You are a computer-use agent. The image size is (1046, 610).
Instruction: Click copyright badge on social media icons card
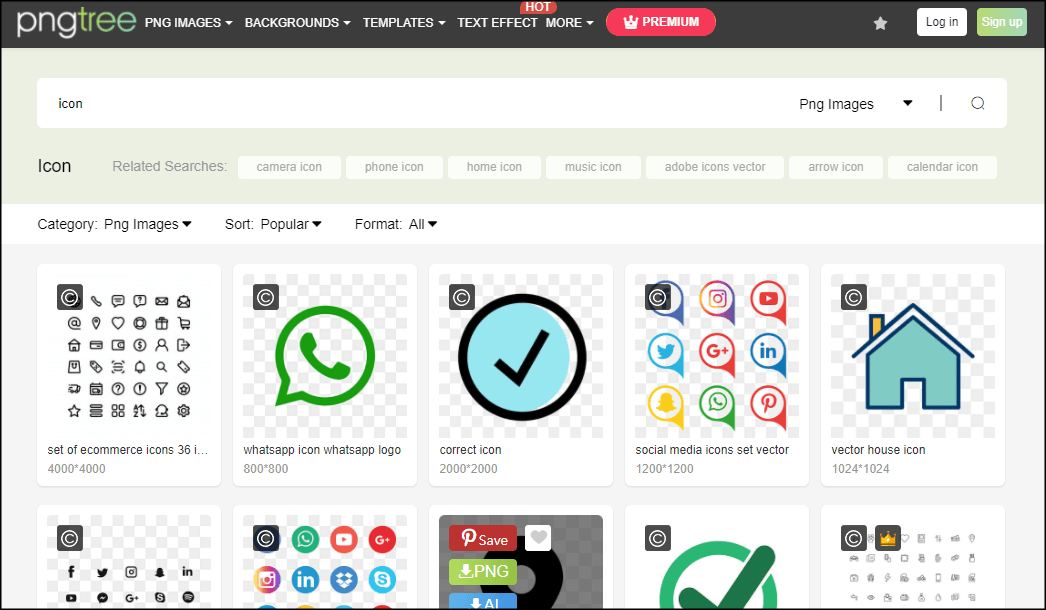658,297
